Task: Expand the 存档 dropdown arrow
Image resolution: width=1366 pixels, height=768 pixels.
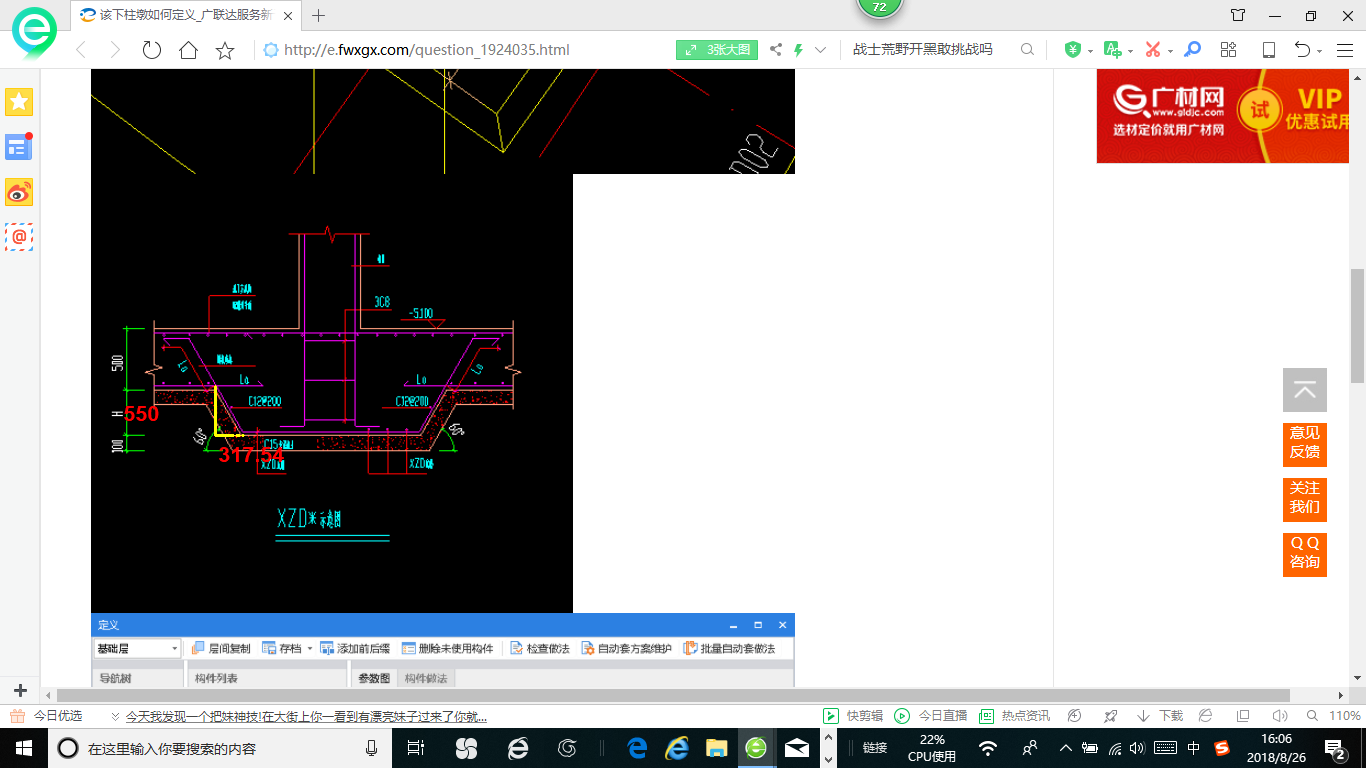Action: (x=310, y=648)
